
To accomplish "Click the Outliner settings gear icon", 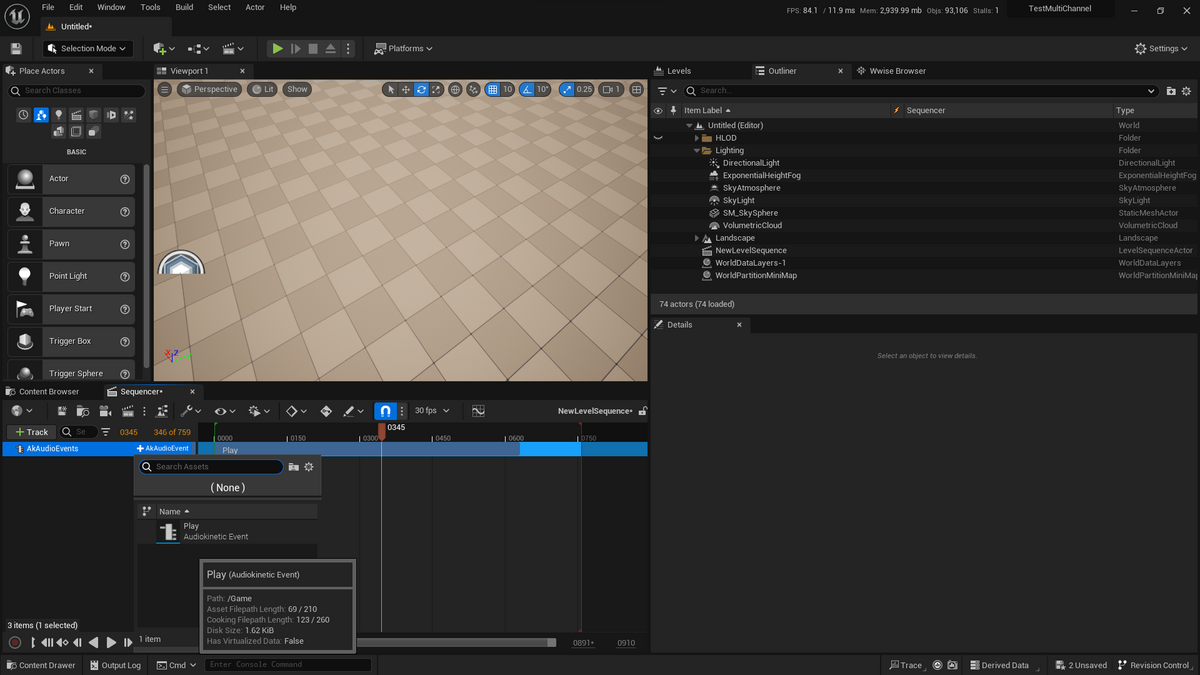I will click(1187, 91).
